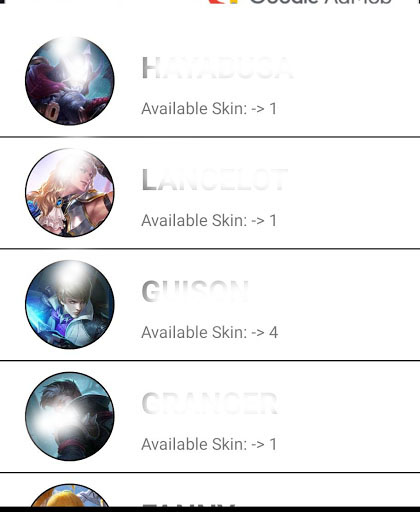This screenshot has height=512, width=420.
Task: Click the Google AdMob logo icon
Action: pyautogui.click(x=224, y=2)
